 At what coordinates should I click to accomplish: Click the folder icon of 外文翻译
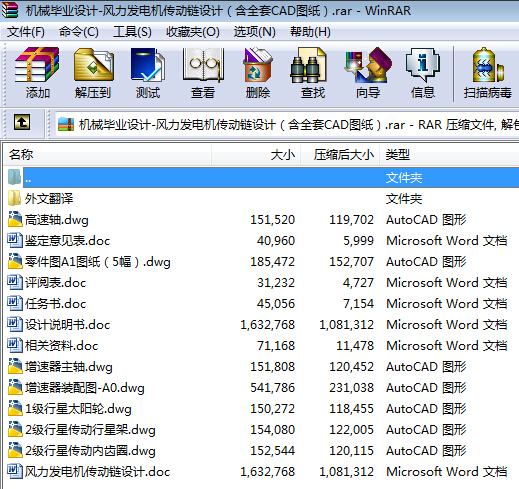click(14, 198)
